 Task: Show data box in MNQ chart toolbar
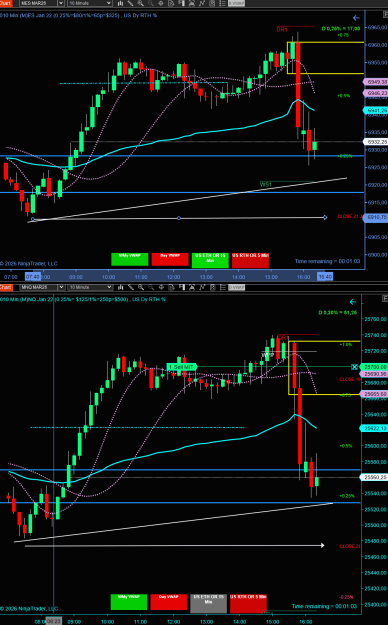point(171,287)
